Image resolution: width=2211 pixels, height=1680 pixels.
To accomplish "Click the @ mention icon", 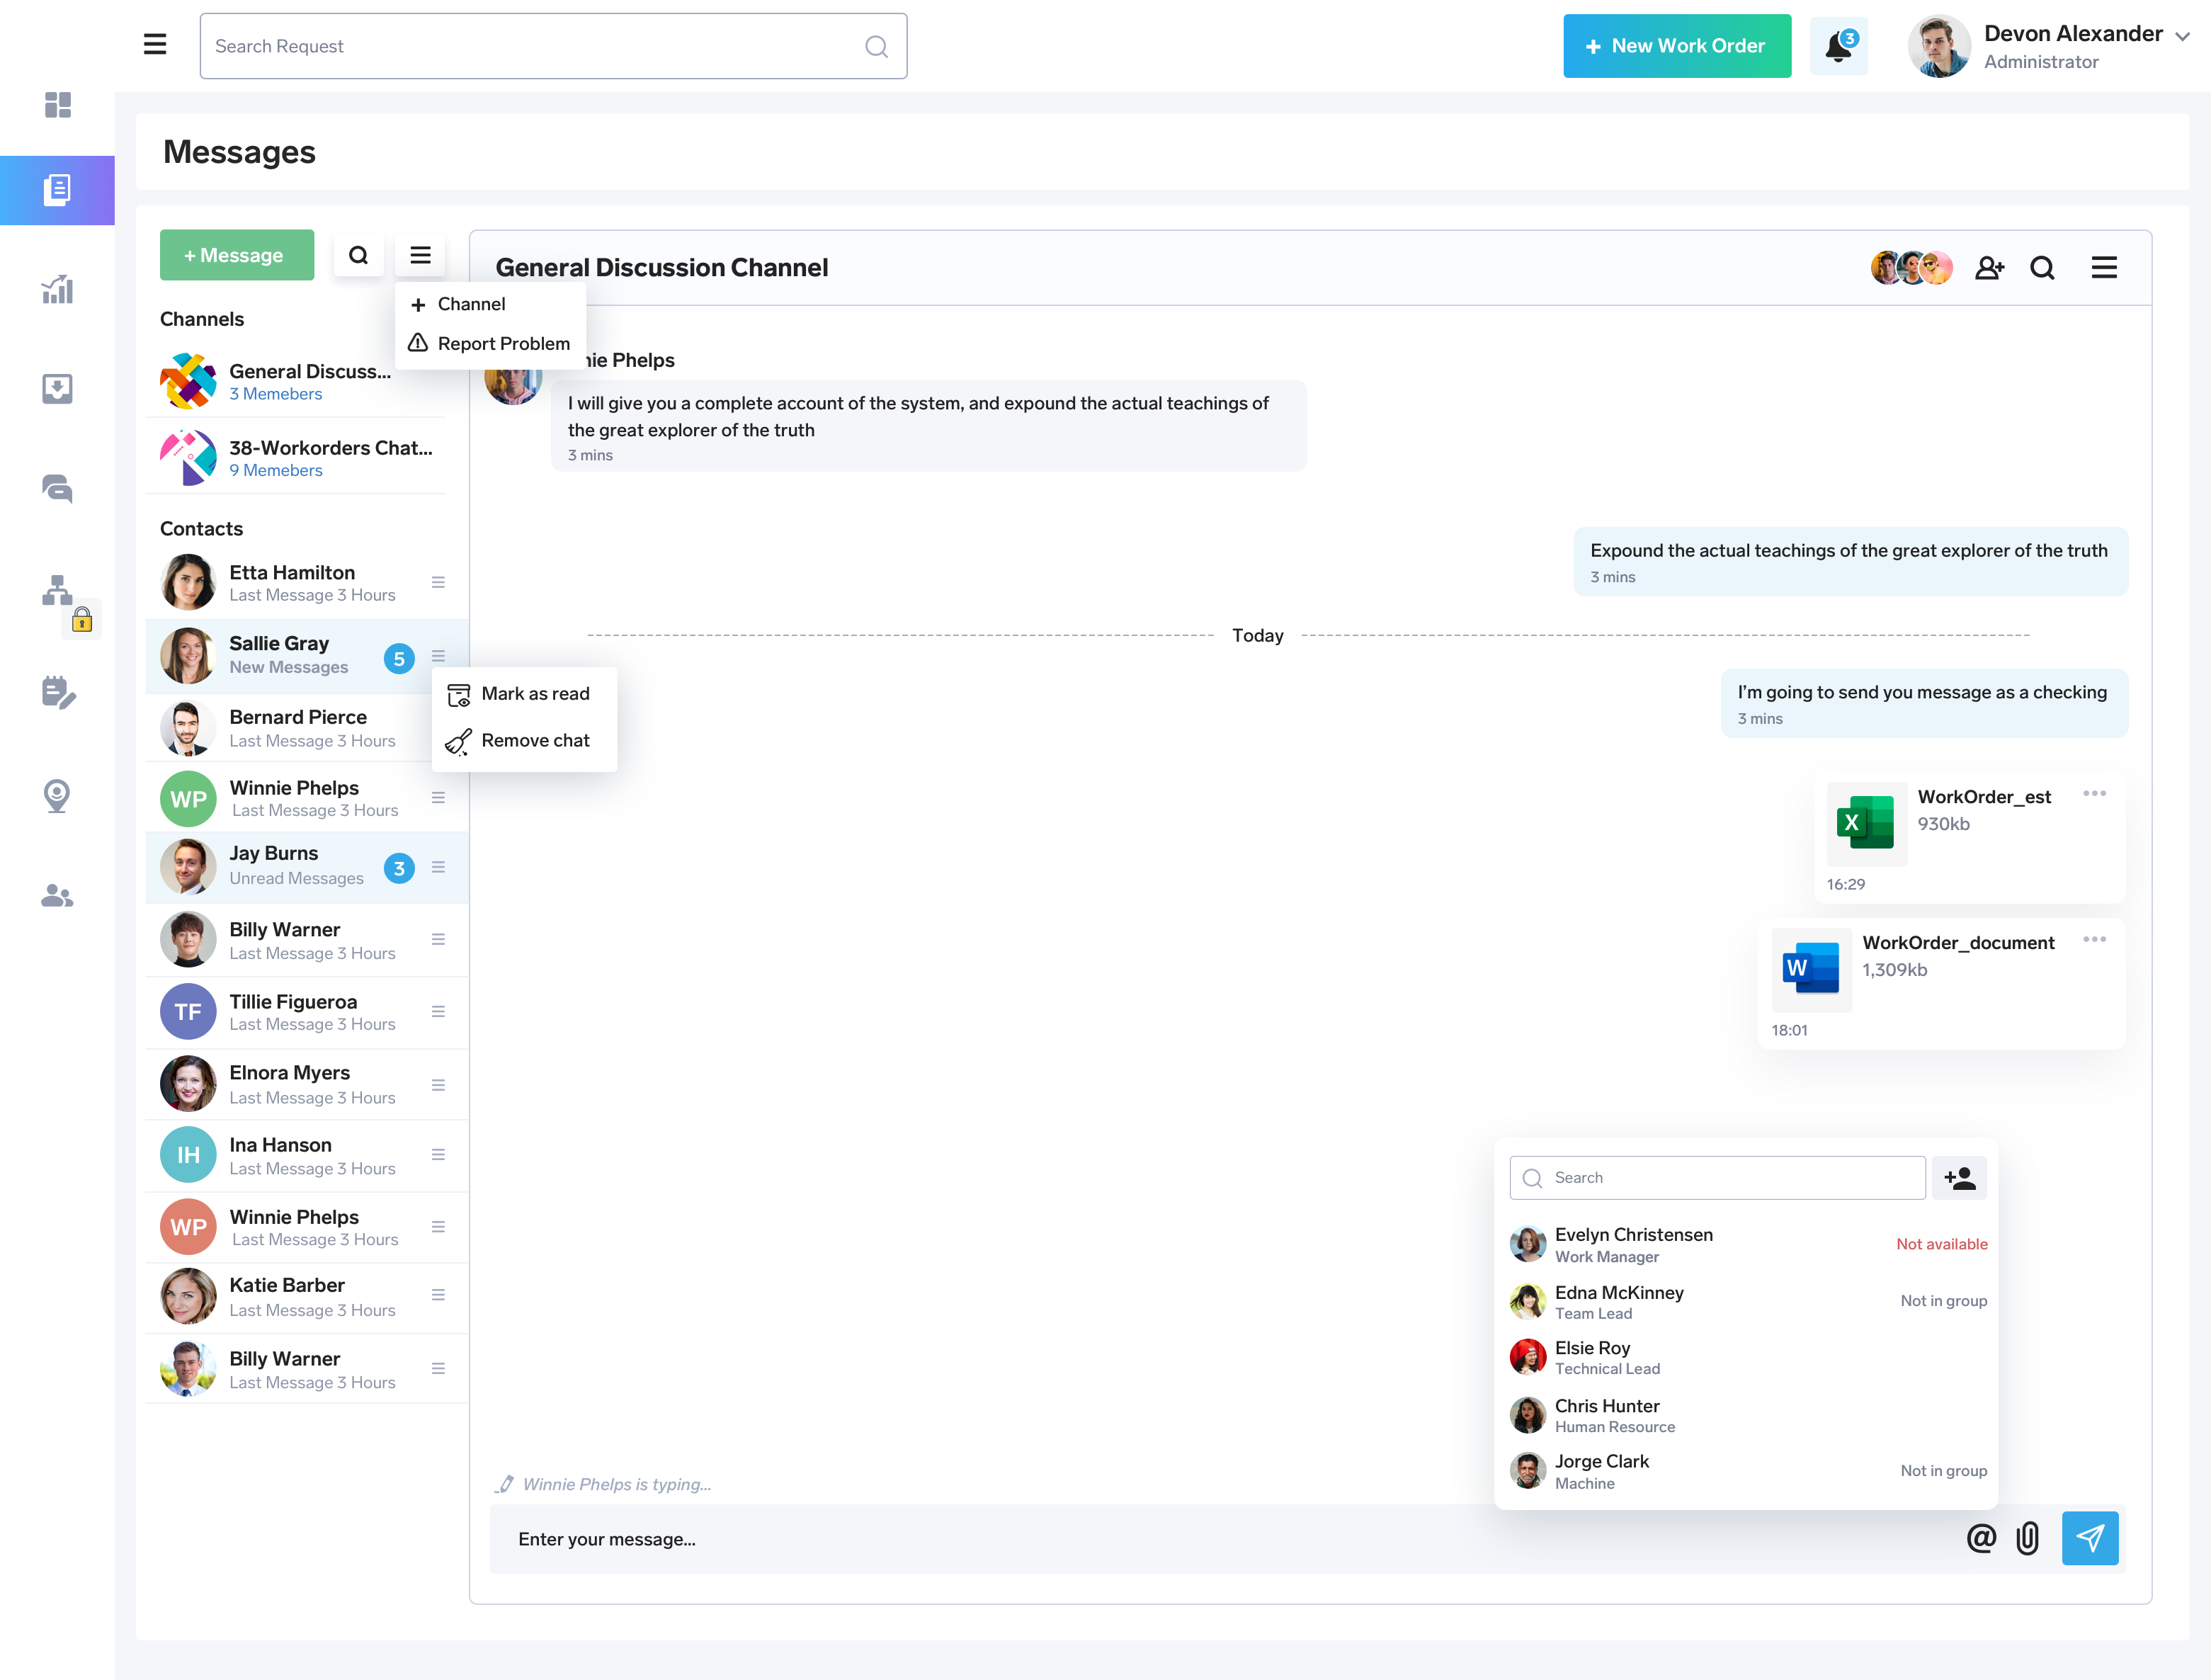I will click(1980, 1538).
